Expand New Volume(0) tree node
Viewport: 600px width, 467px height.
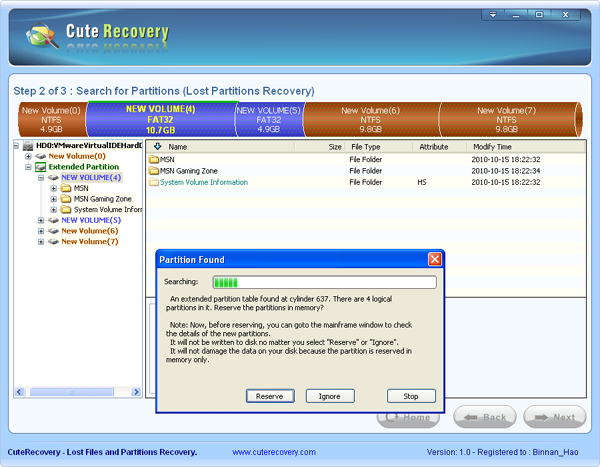tap(28, 156)
